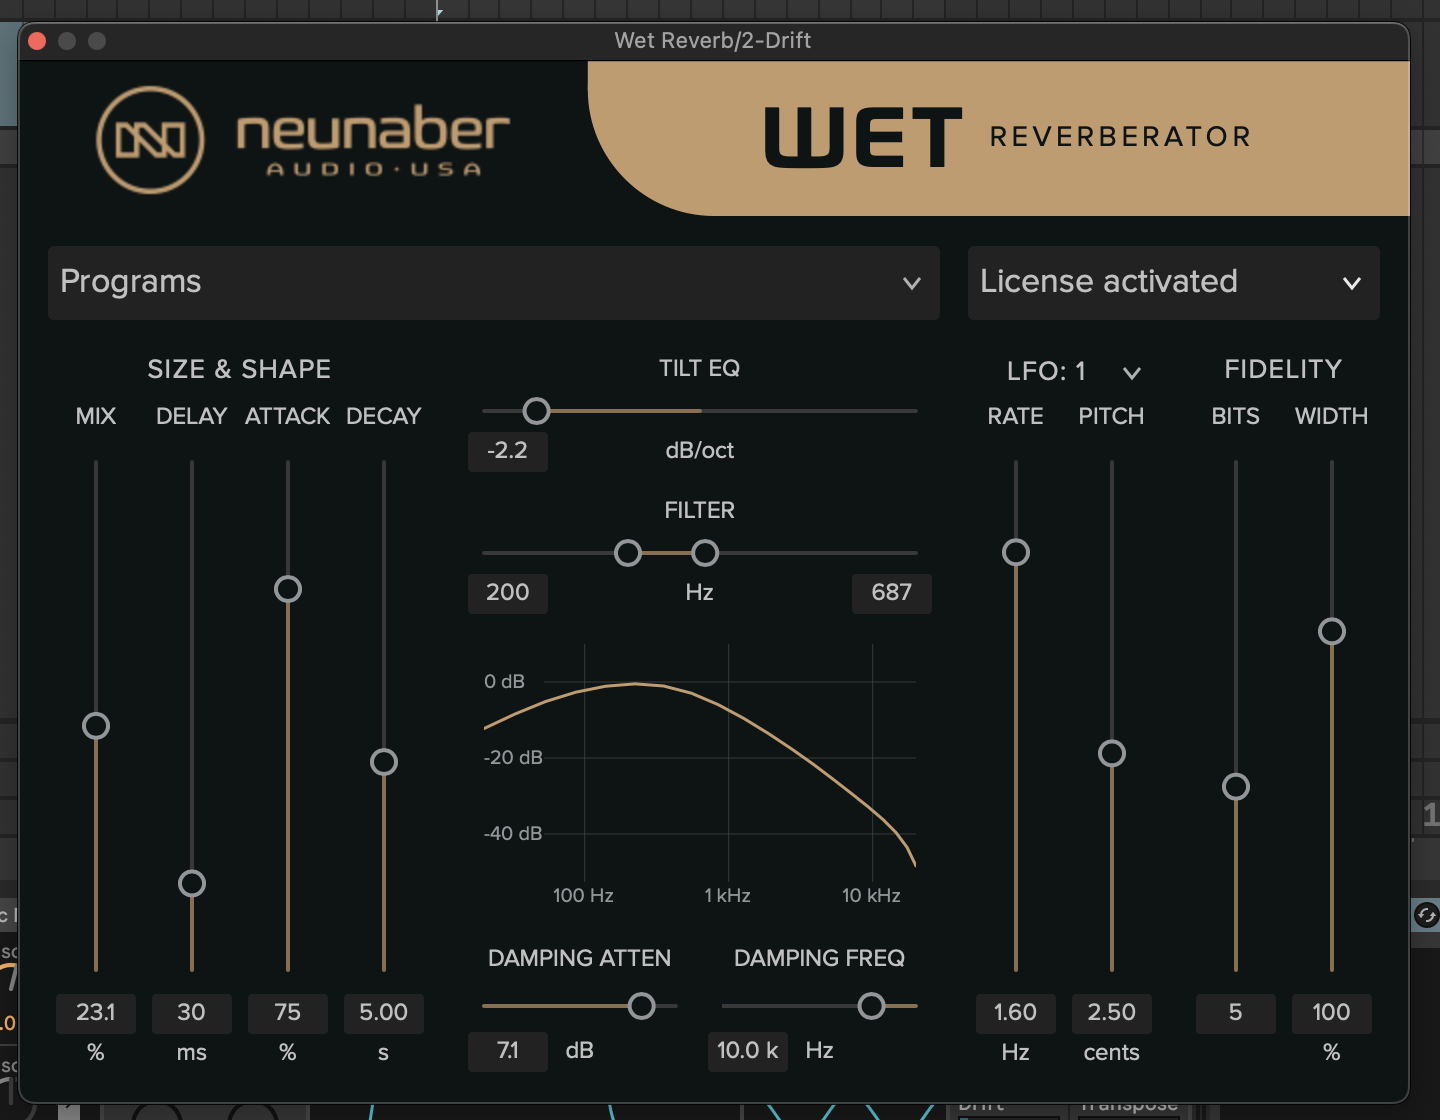Click the Wet Reverb/2-Drift window title
The width and height of the screenshot is (1440, 1120).
(712, 41)
